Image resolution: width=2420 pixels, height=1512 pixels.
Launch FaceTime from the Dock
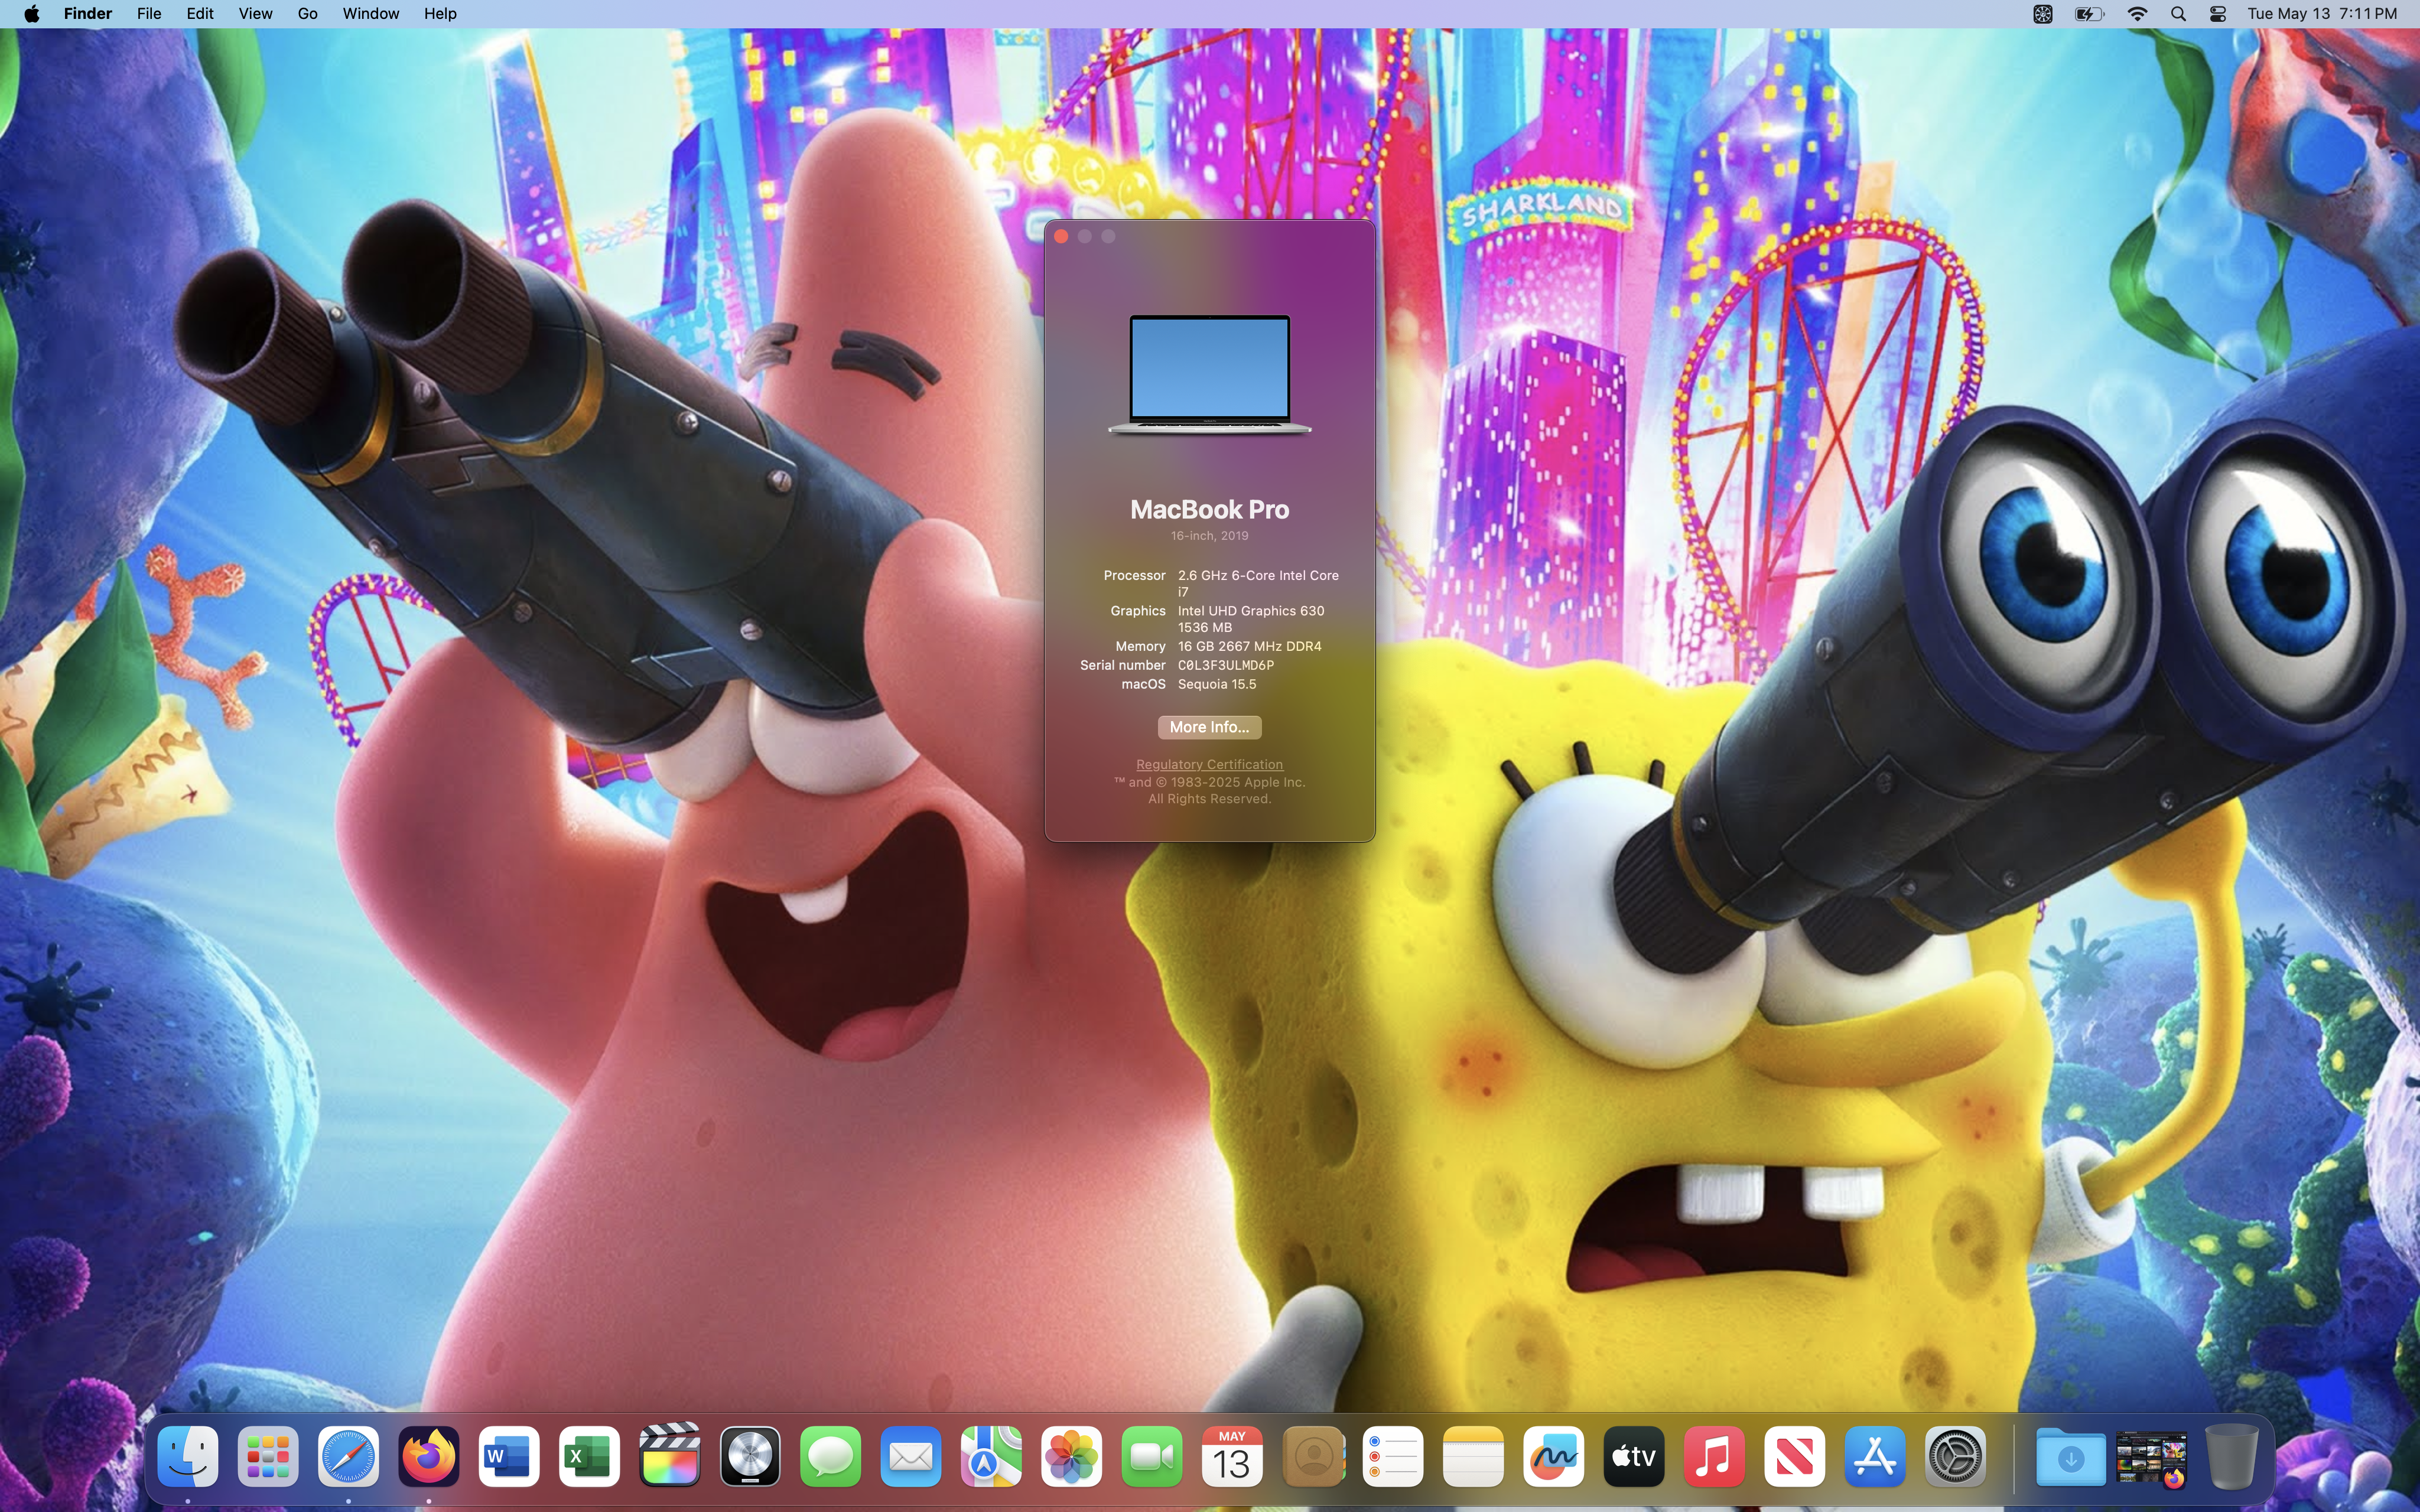click(1151, 1457)
